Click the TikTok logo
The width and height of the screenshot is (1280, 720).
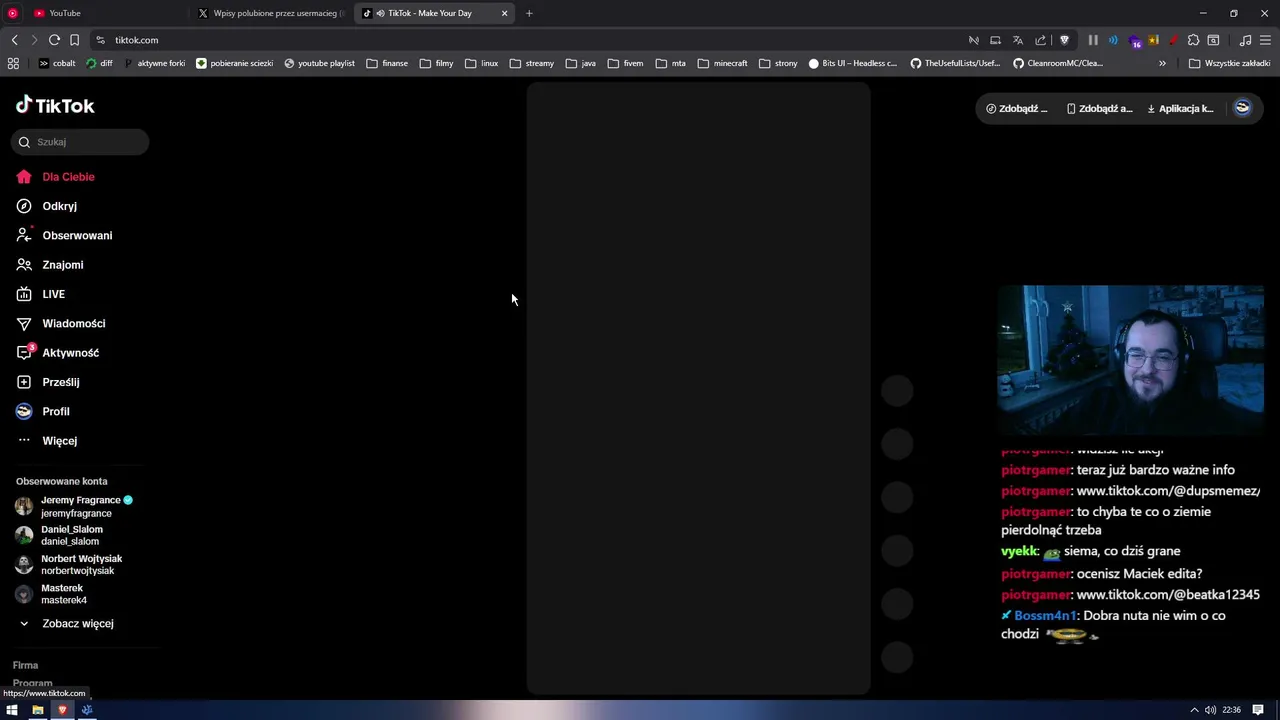coord(55,105)
